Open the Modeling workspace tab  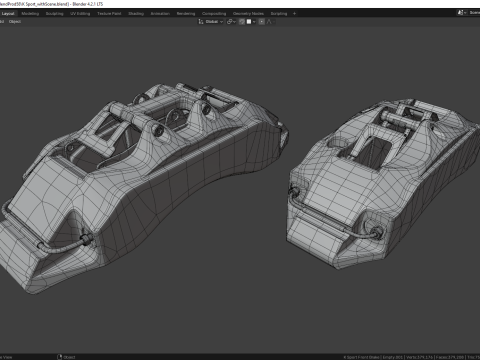point(30,14)
